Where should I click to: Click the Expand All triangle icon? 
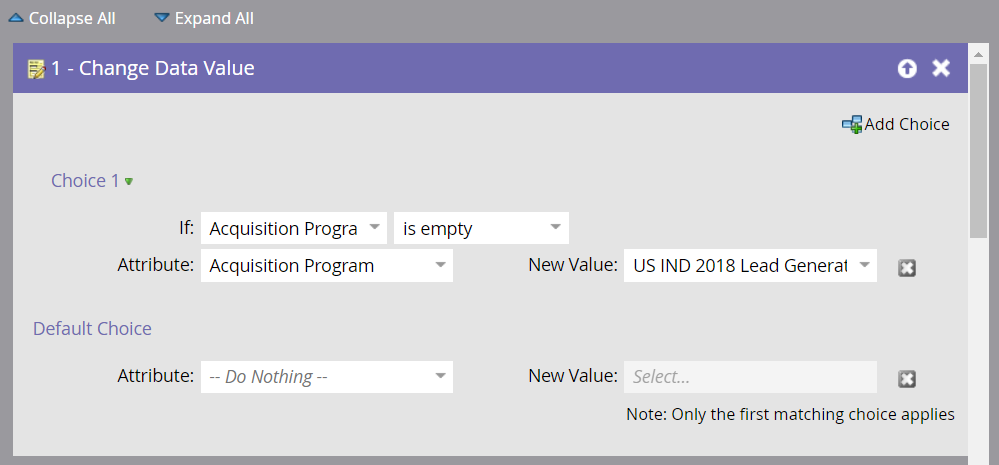click(x=162, y=18)
